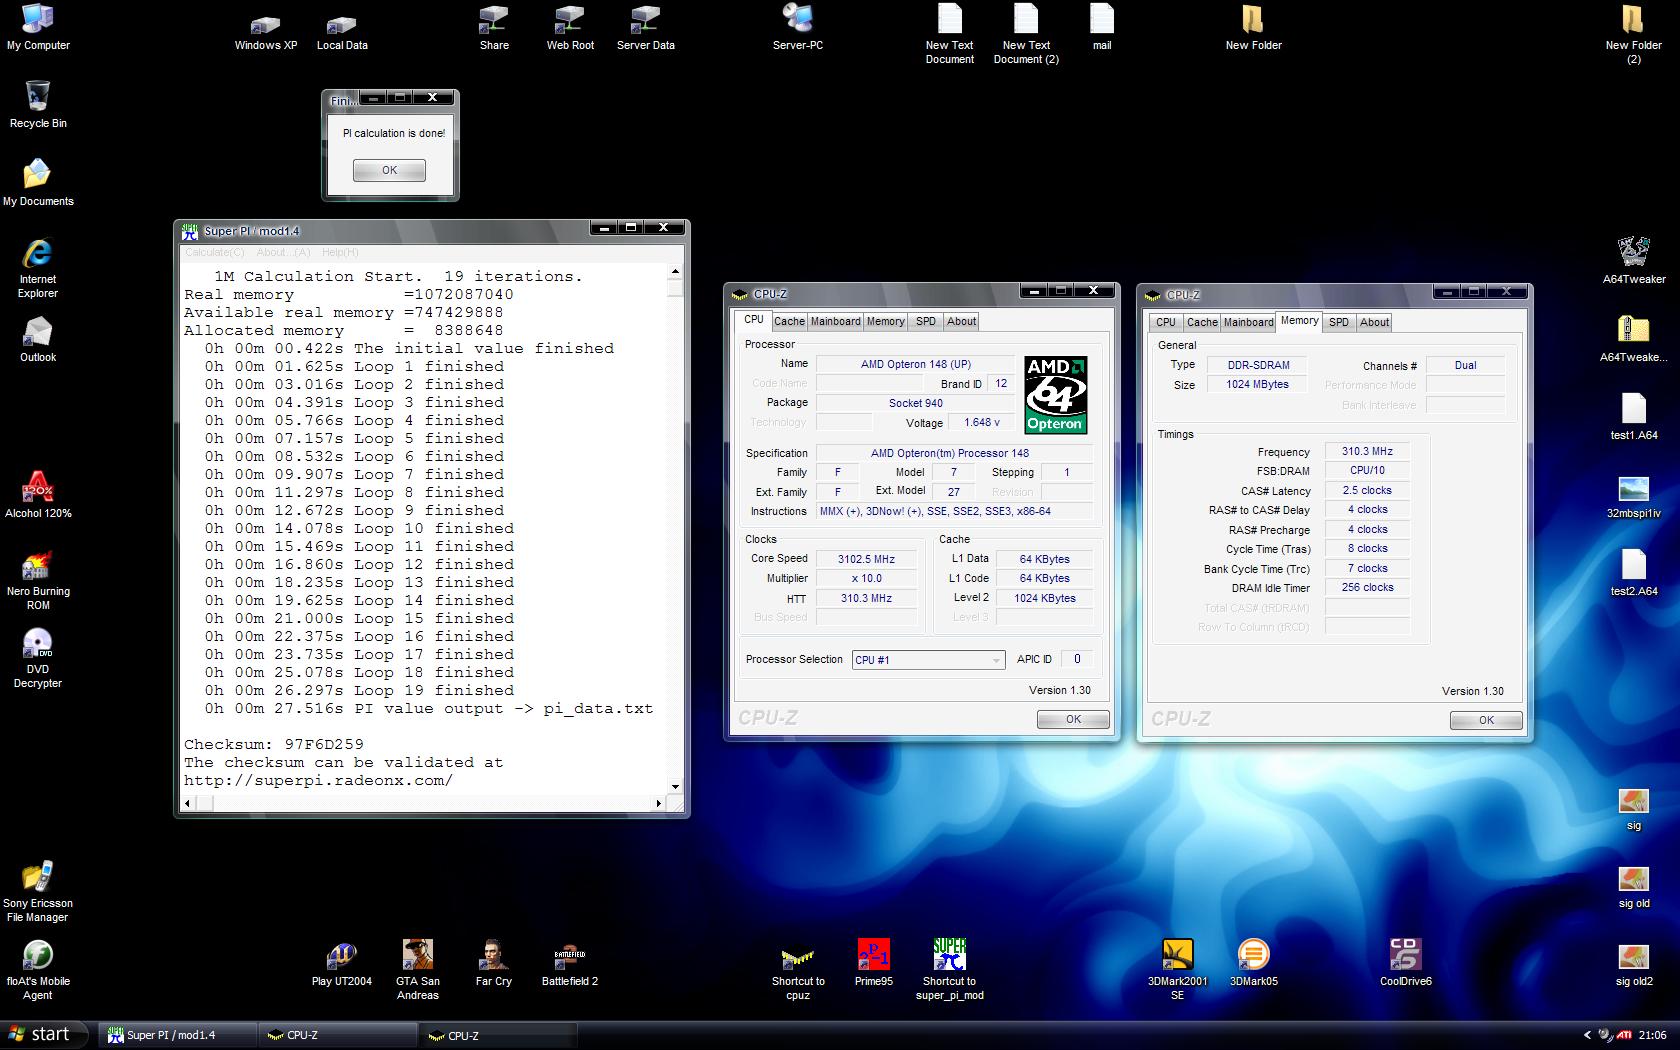Switch to CPU tab in right CPU-Z
This screenshot has height=1050, width=1680.
[x=1166, y=322]
